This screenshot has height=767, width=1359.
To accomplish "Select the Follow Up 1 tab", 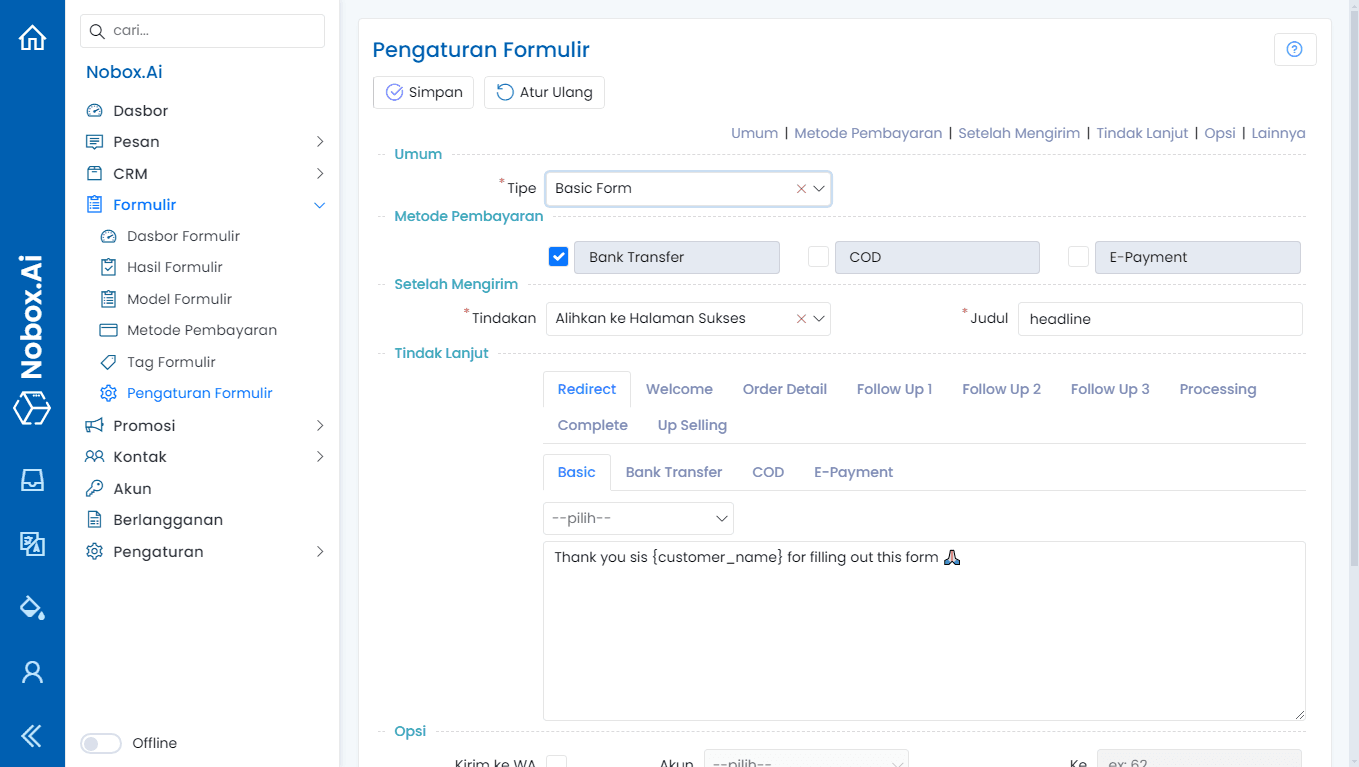I will click(894, 389).
